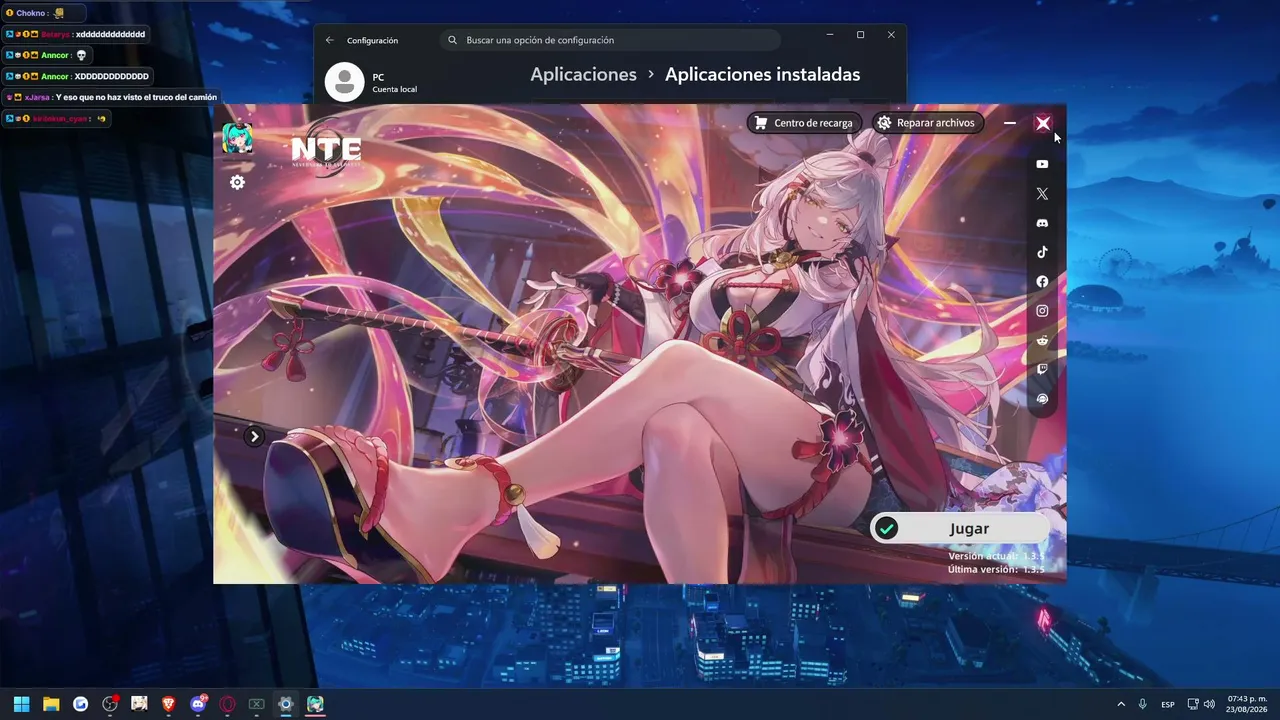This screenshot has height=720, width=1280.
Task: Click the NTE logo in the launcher
Action: [x=326, y=149]
